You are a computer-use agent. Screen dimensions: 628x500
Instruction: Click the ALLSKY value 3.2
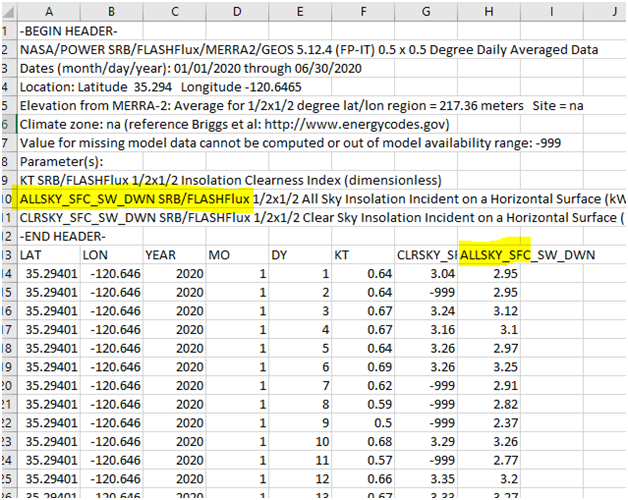pyautogui.click(x=489, y=479)
